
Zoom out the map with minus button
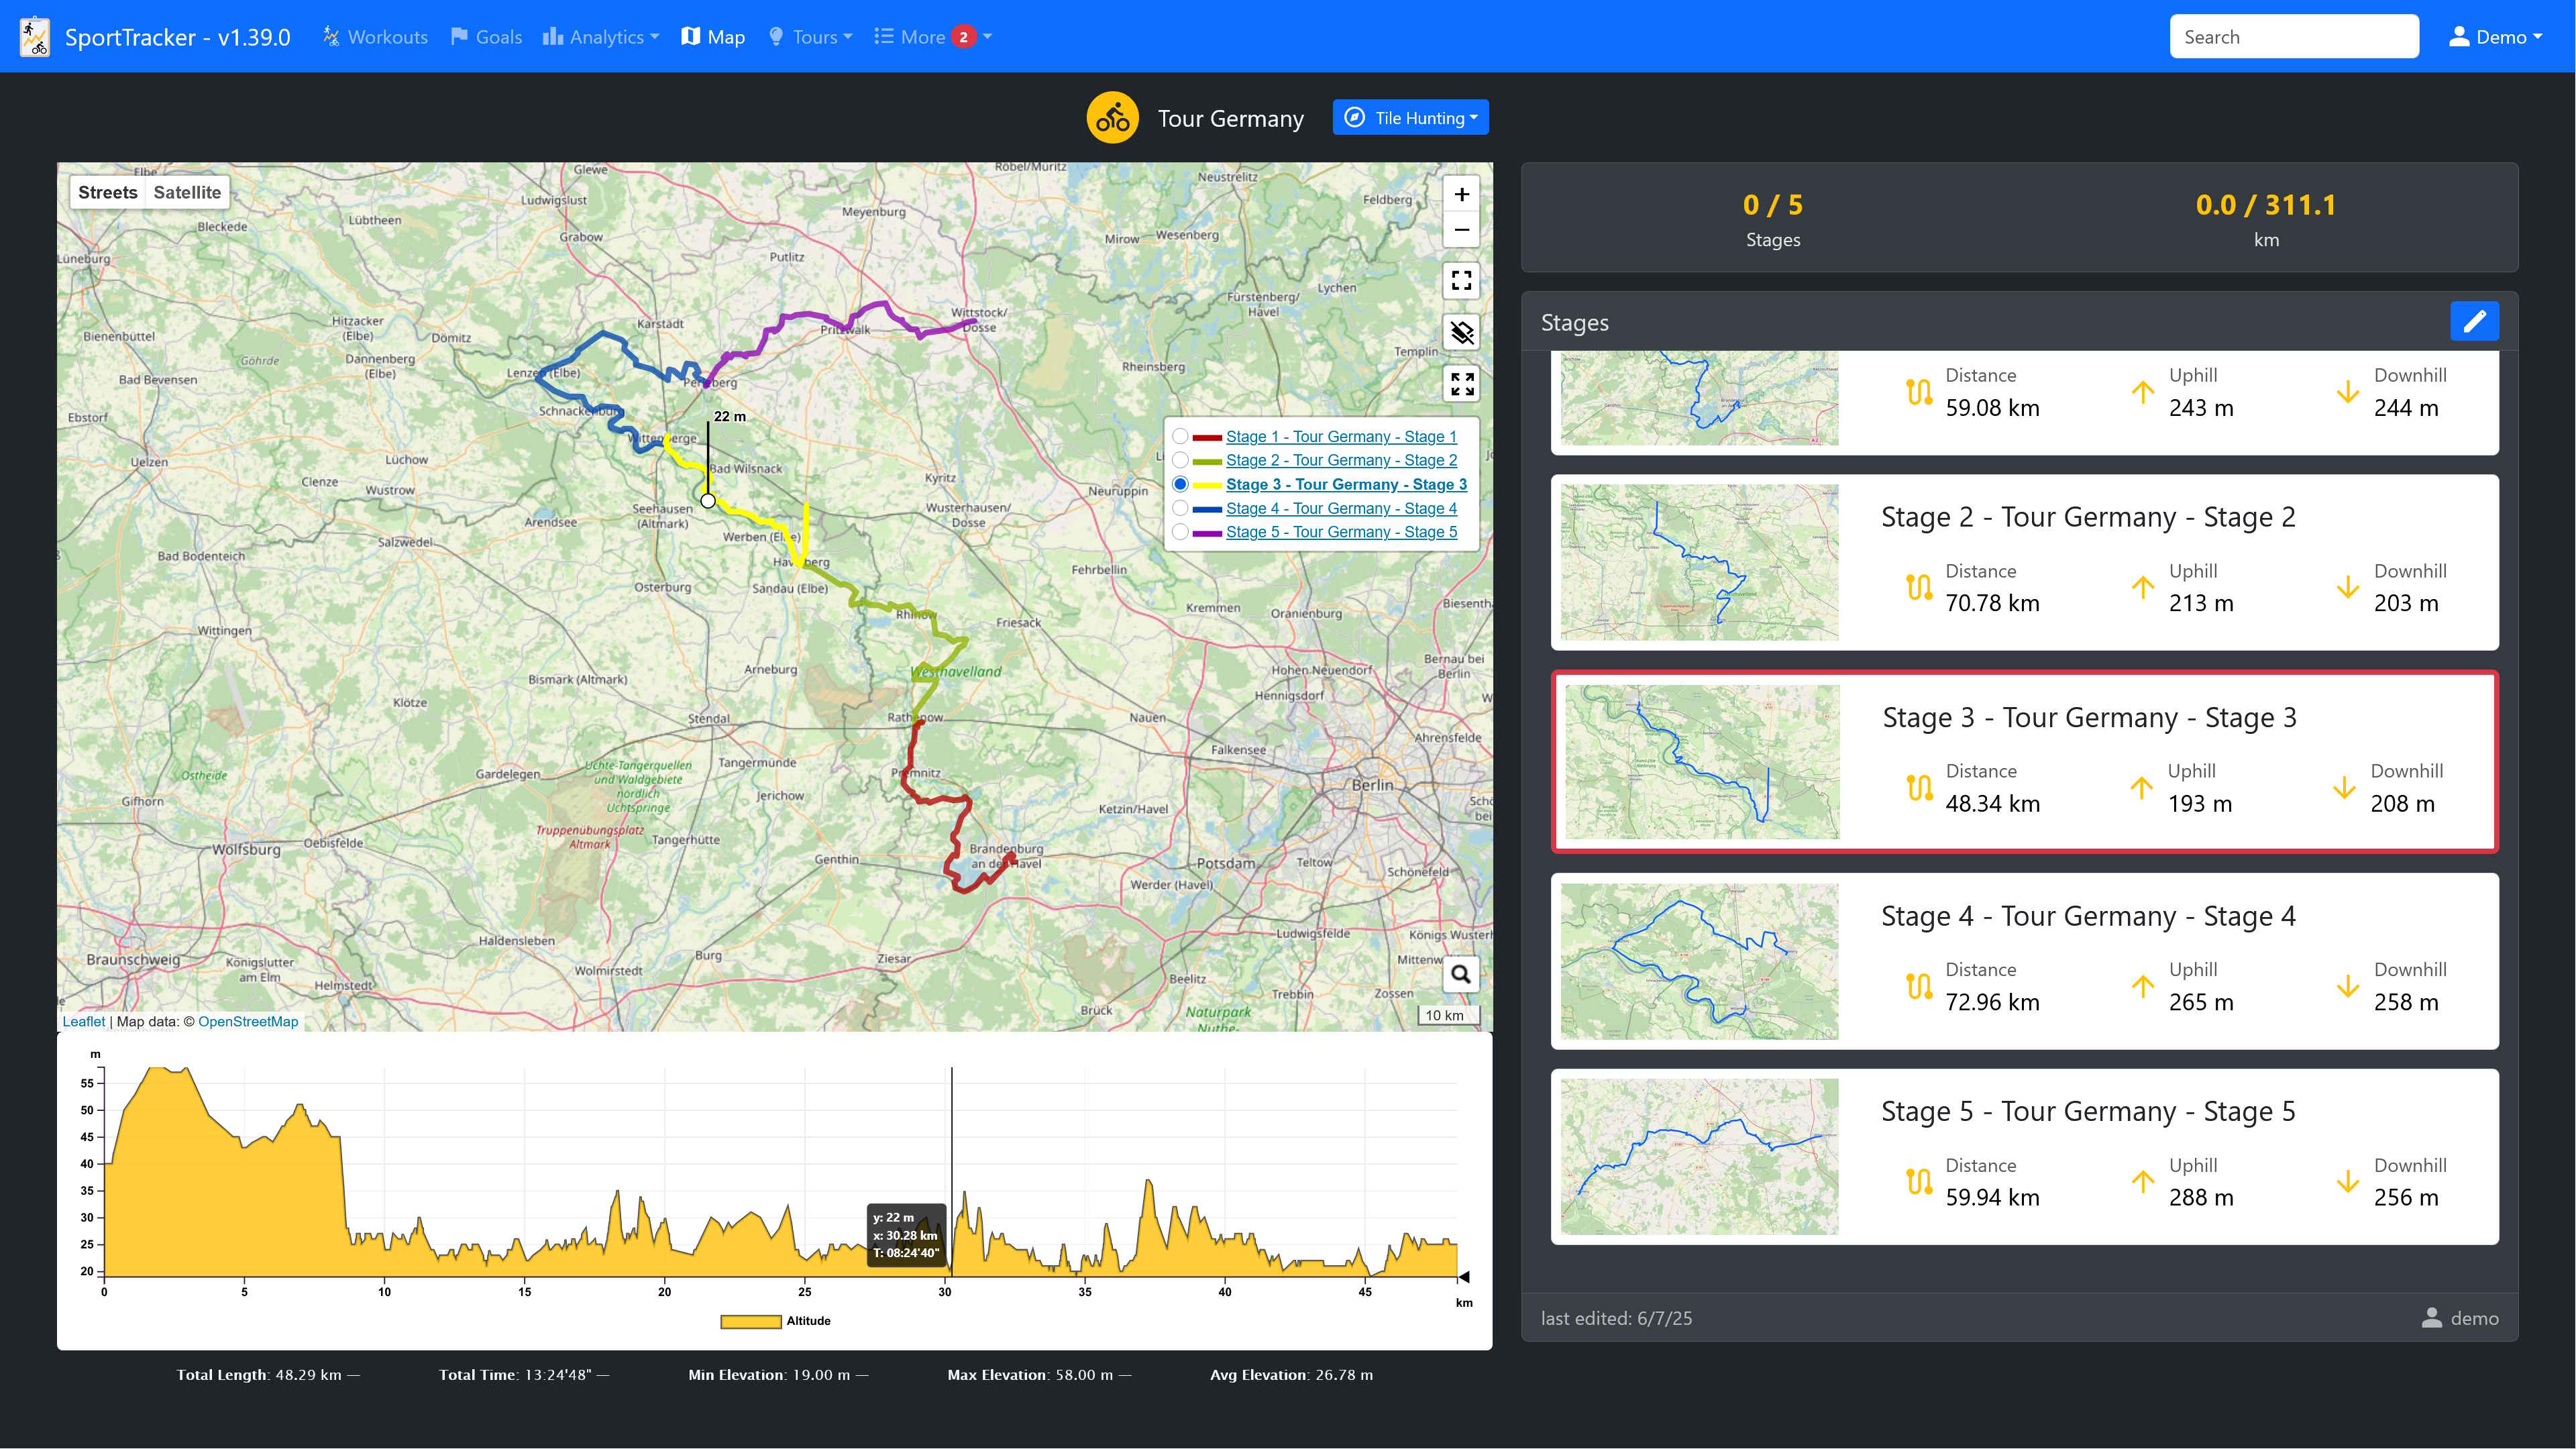1461,229
